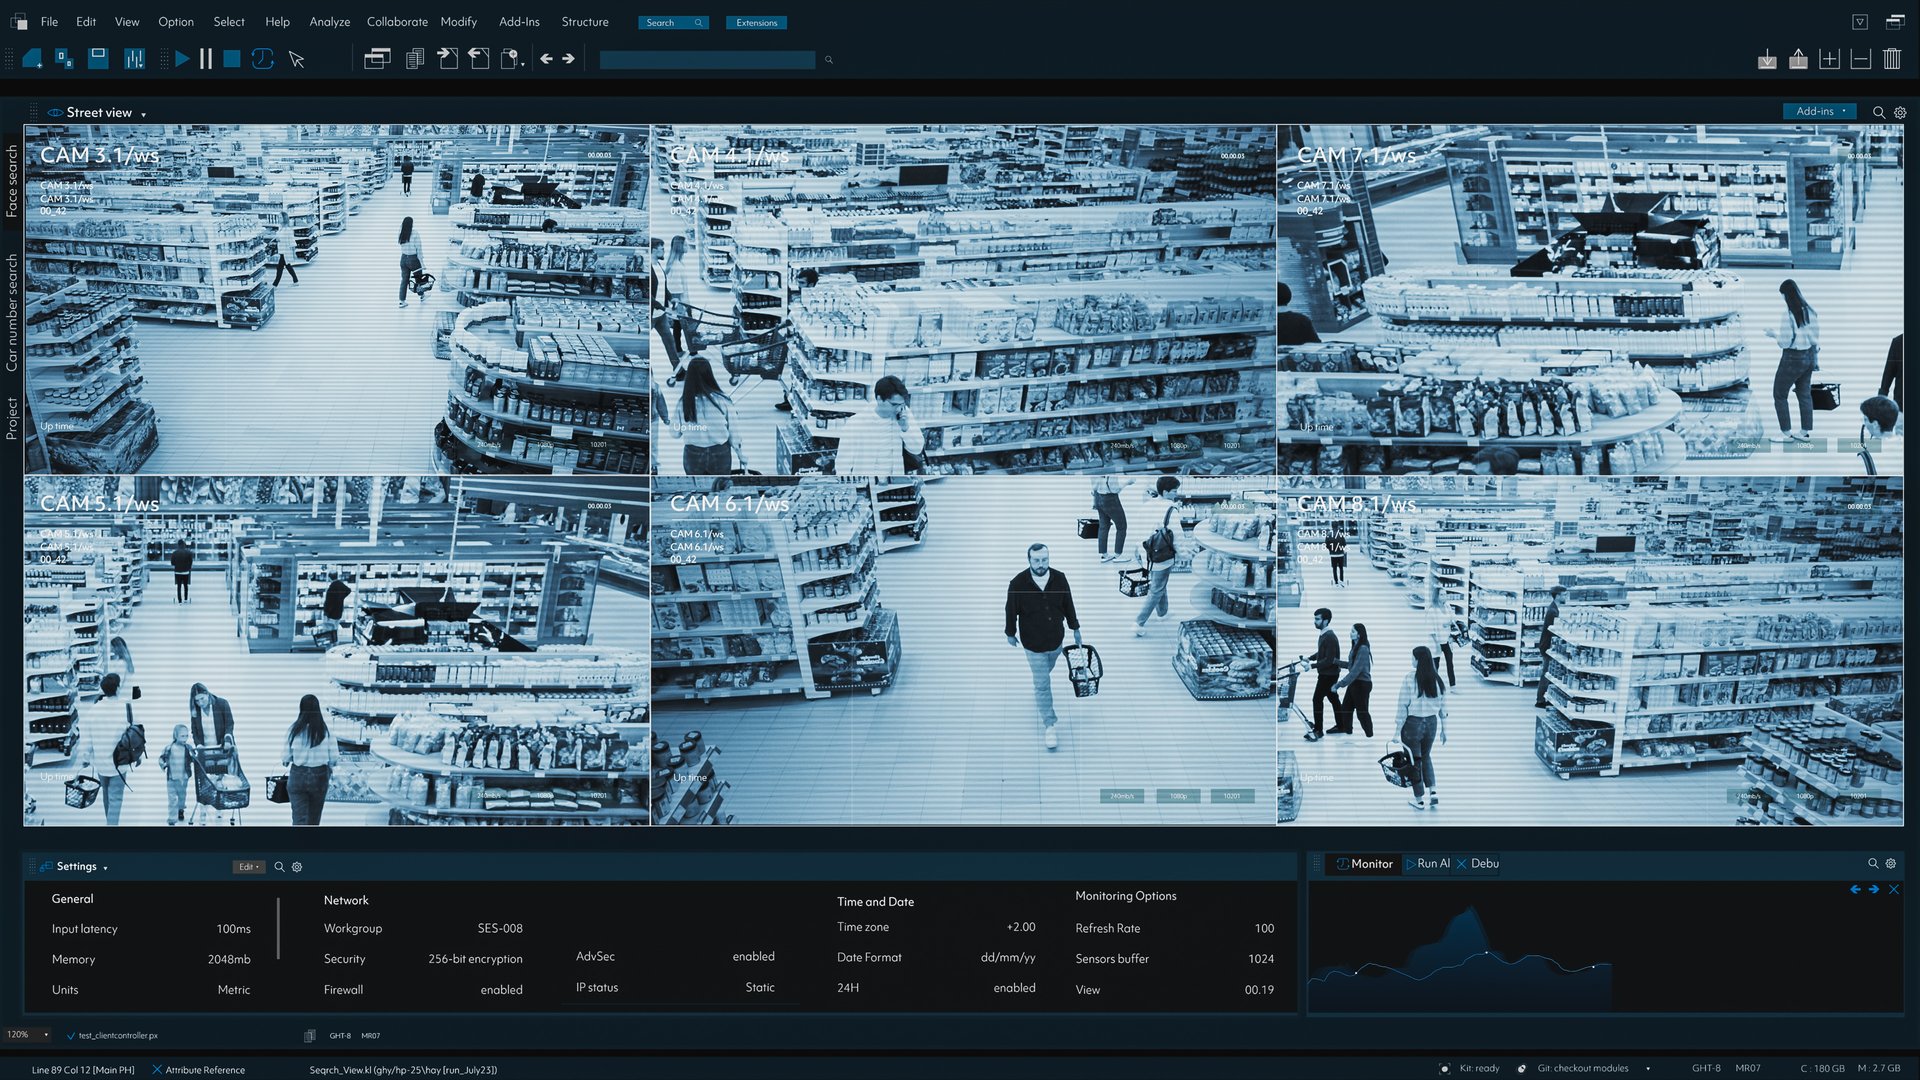1920x1080 pixels.
Task: Click the magnifier icon in the Monitor panel
Action: click(1871, 863)
